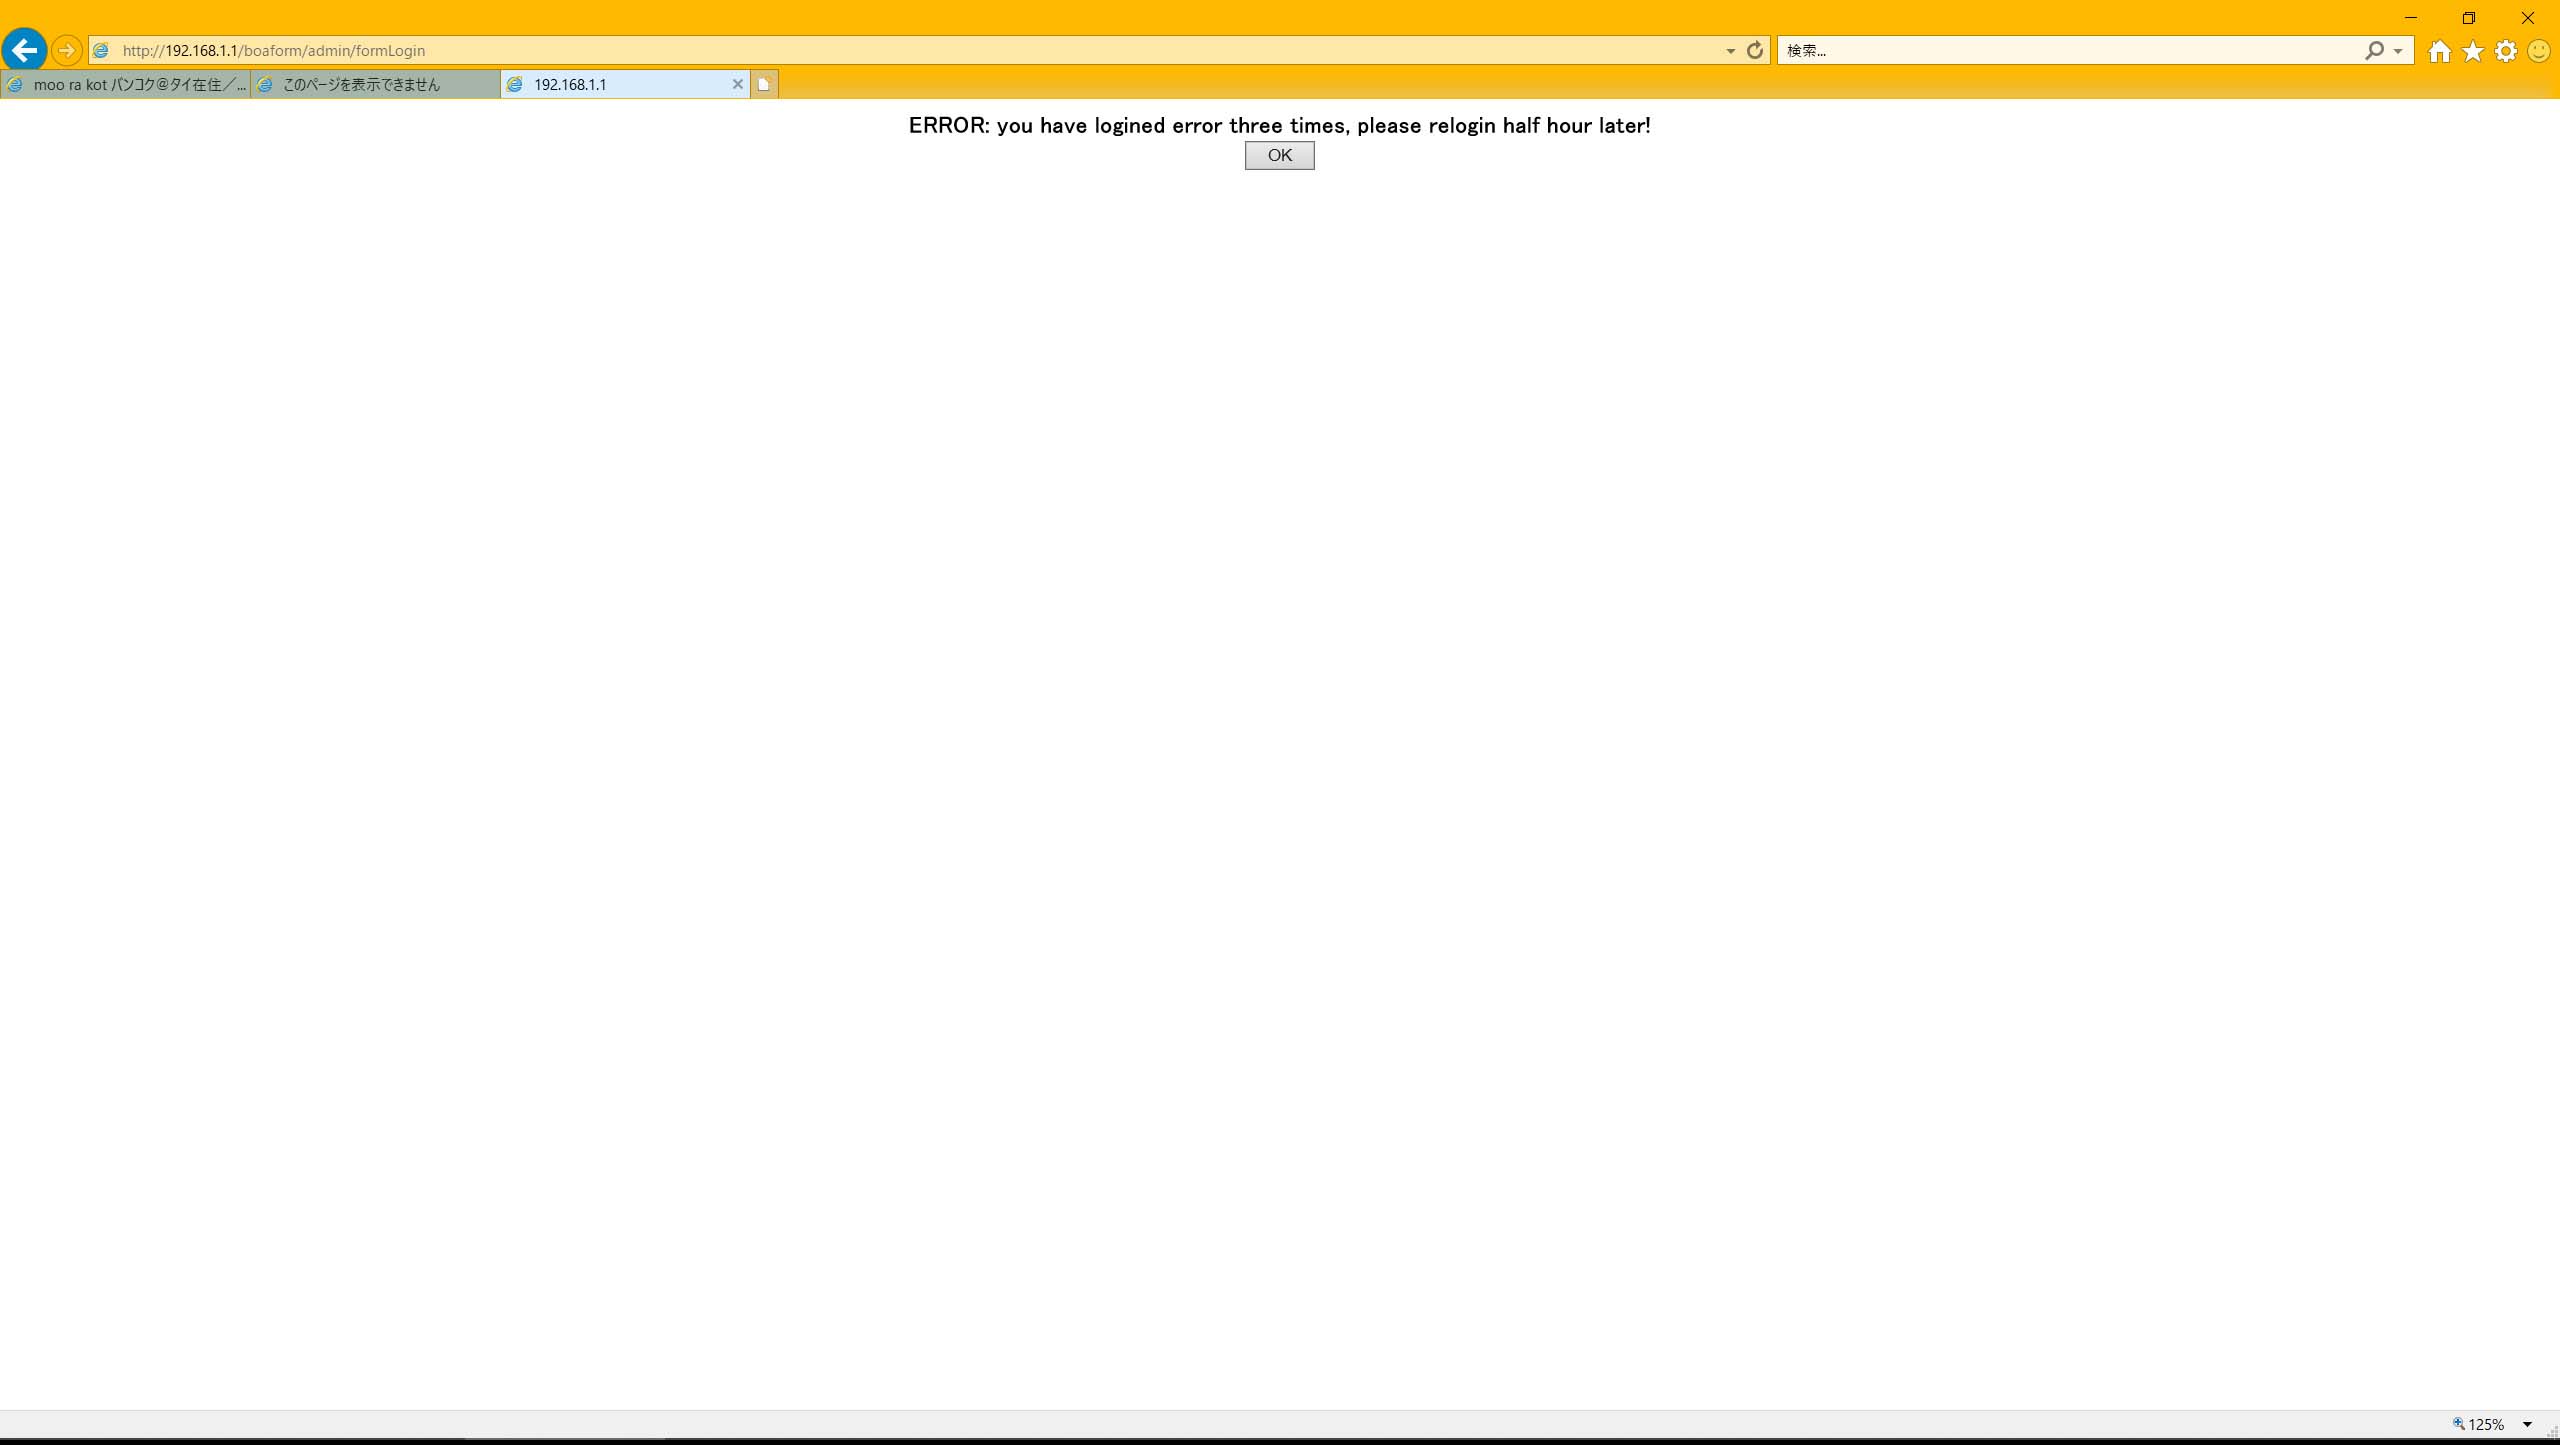Viewport: 2560px width, 1445px height.
Task: Minimize the browser window
Action: [x=2410, y=18]
